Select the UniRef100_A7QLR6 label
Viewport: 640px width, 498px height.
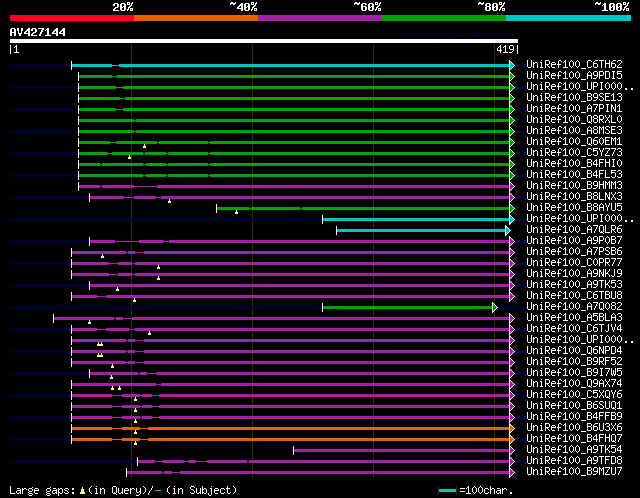click(574, 229)
